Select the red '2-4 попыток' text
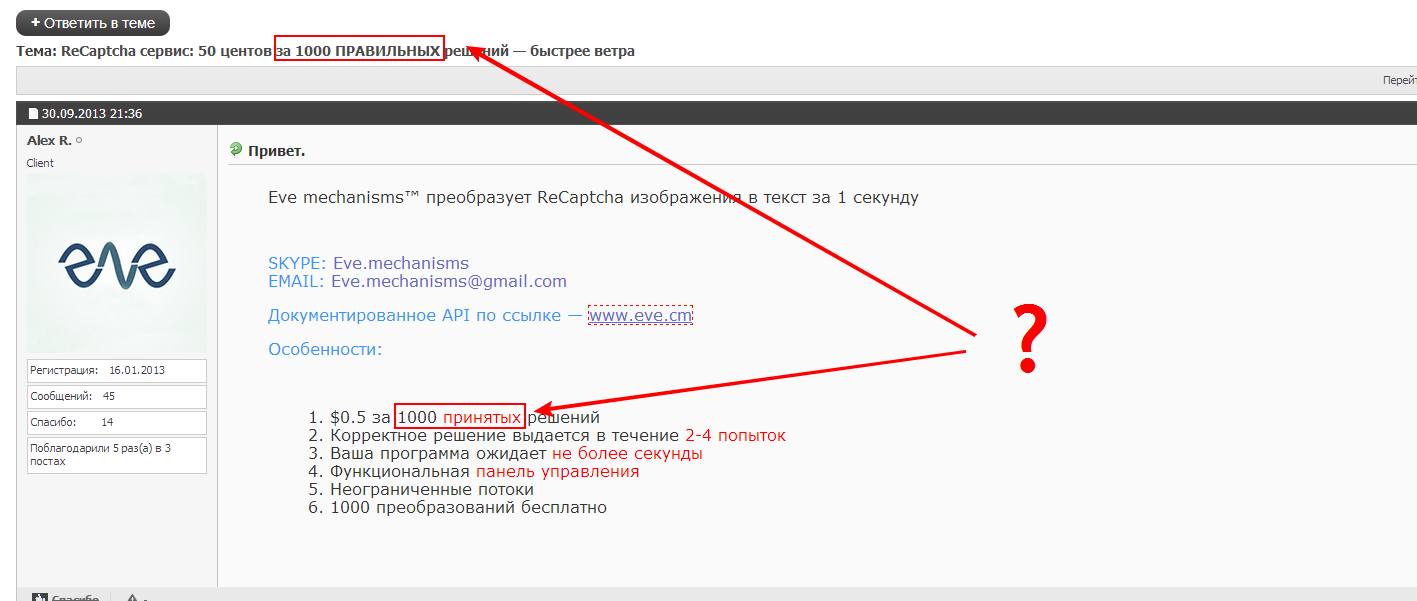Screen dimensions: 1417x601 (x=735, y=435)
